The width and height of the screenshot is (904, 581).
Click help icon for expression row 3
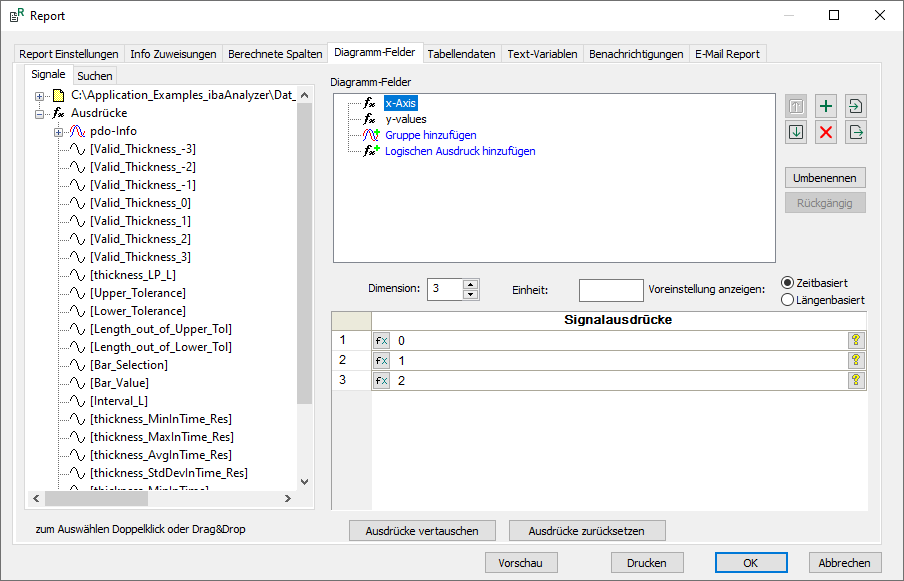pos(856,380)
